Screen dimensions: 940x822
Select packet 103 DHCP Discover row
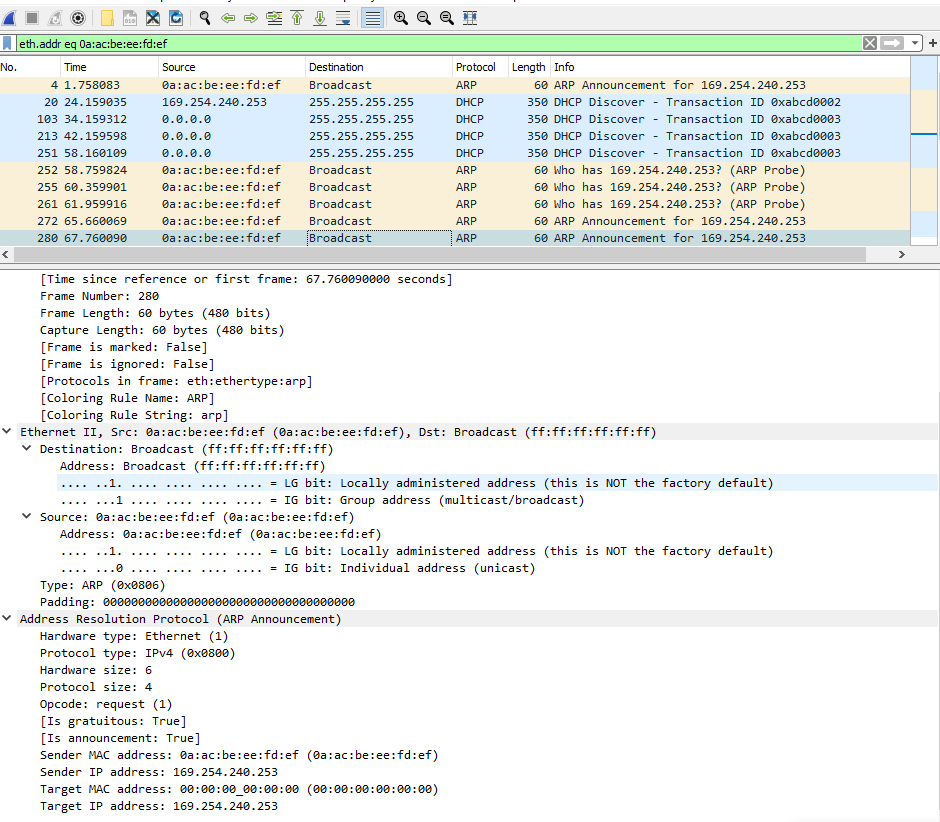click(400, 119)
